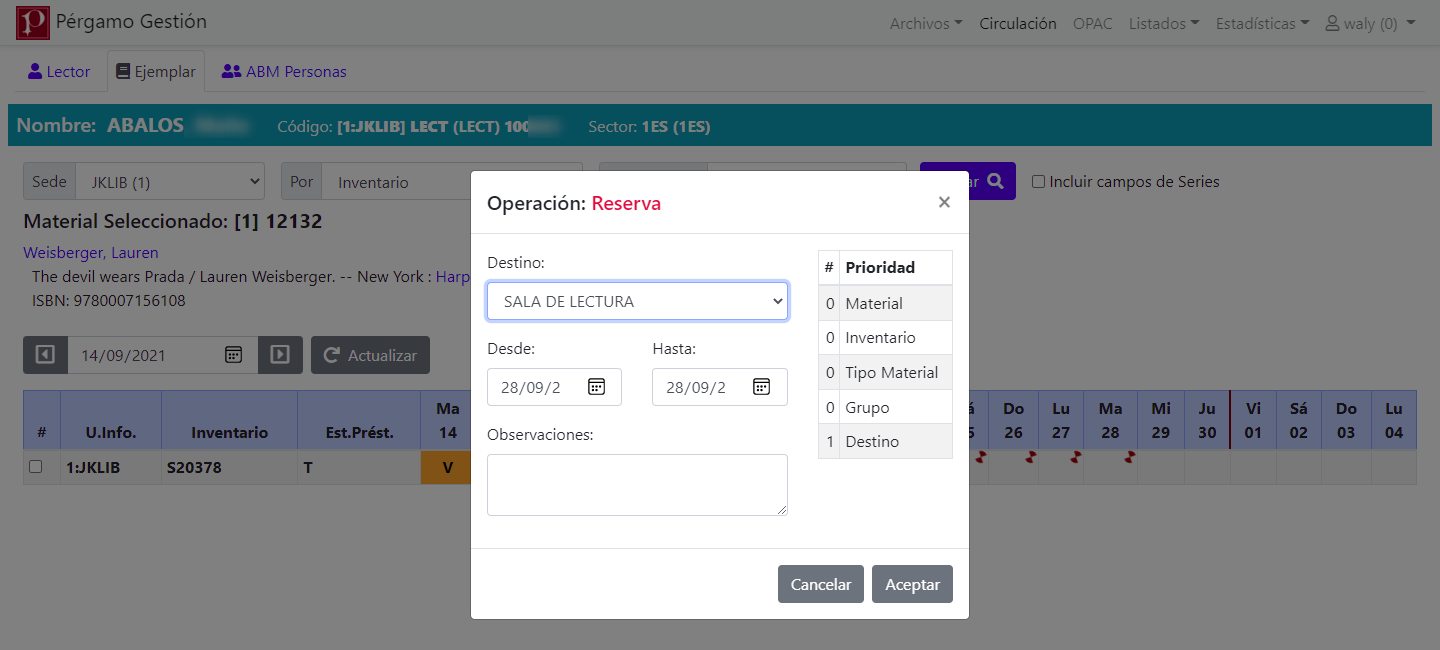Open the ABM Personas tab

point(284,72)
